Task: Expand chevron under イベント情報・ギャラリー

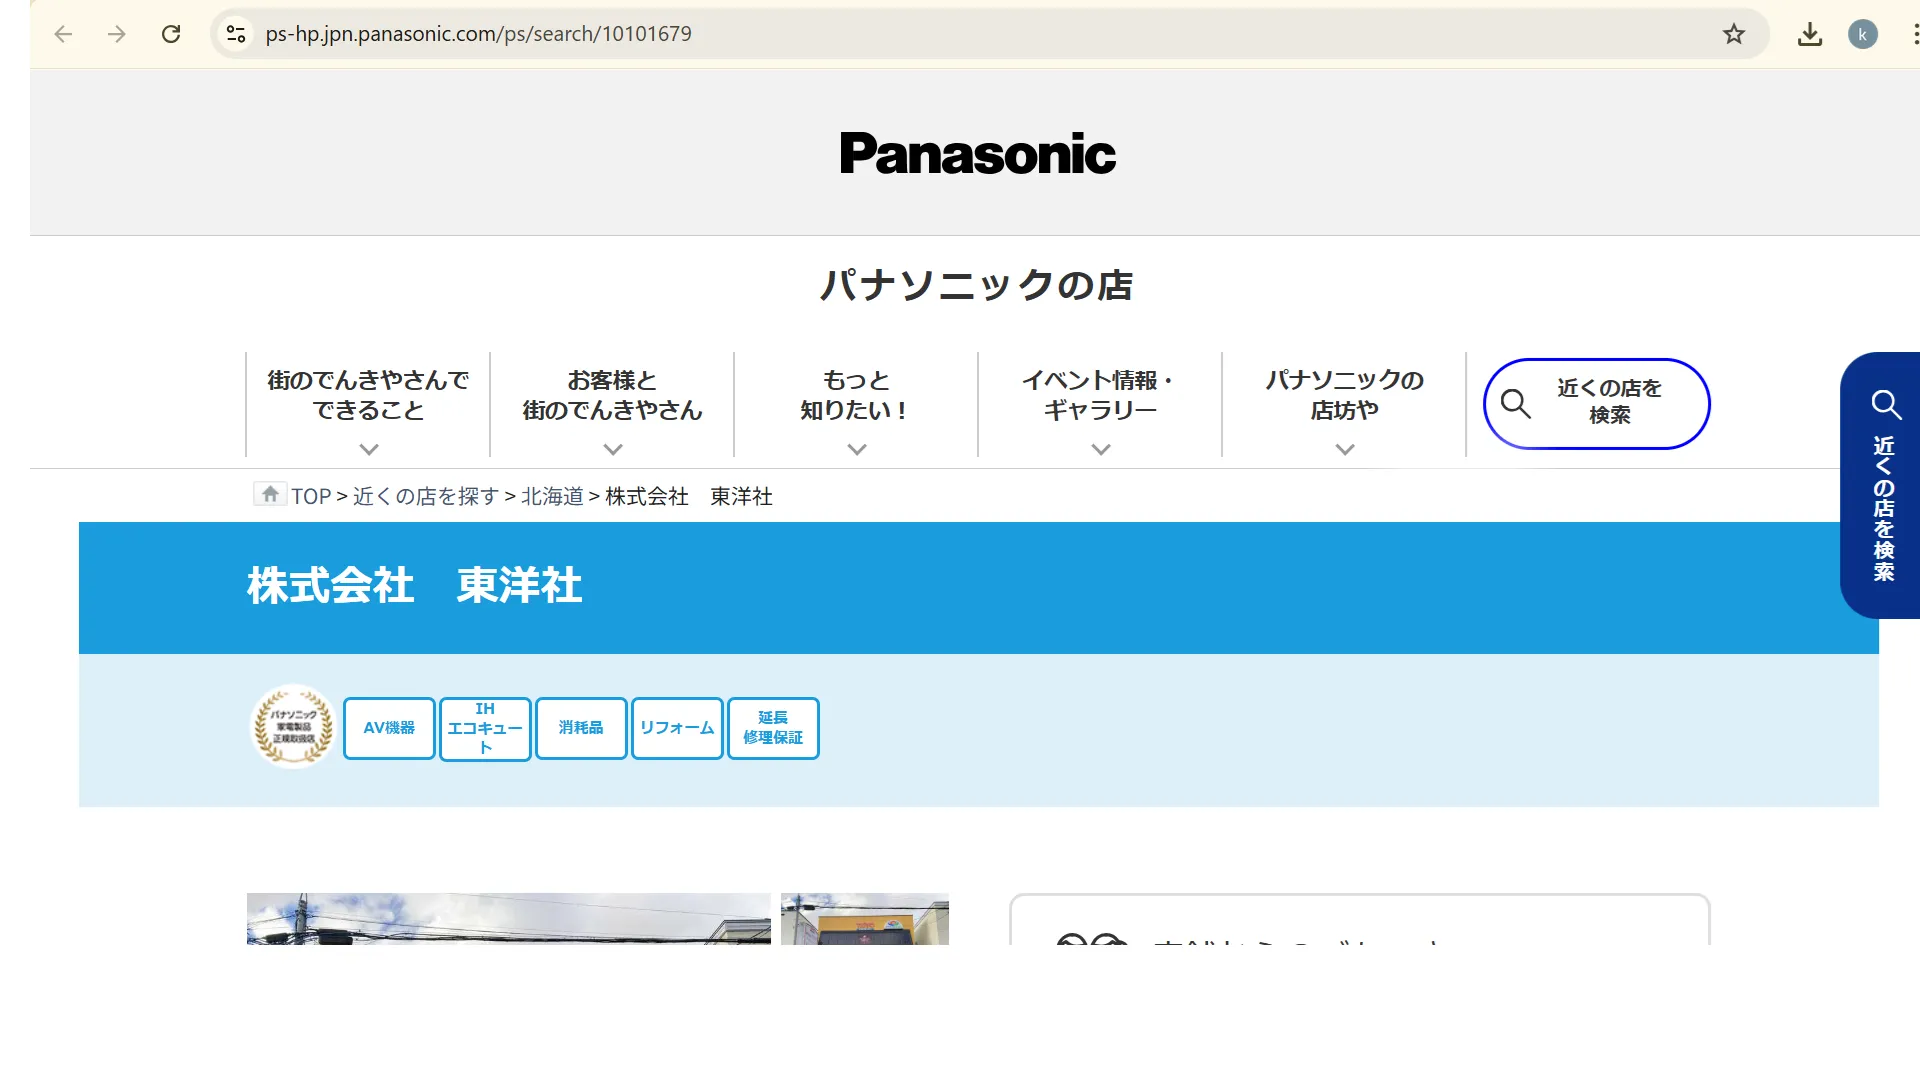Action: (1101, 450)
